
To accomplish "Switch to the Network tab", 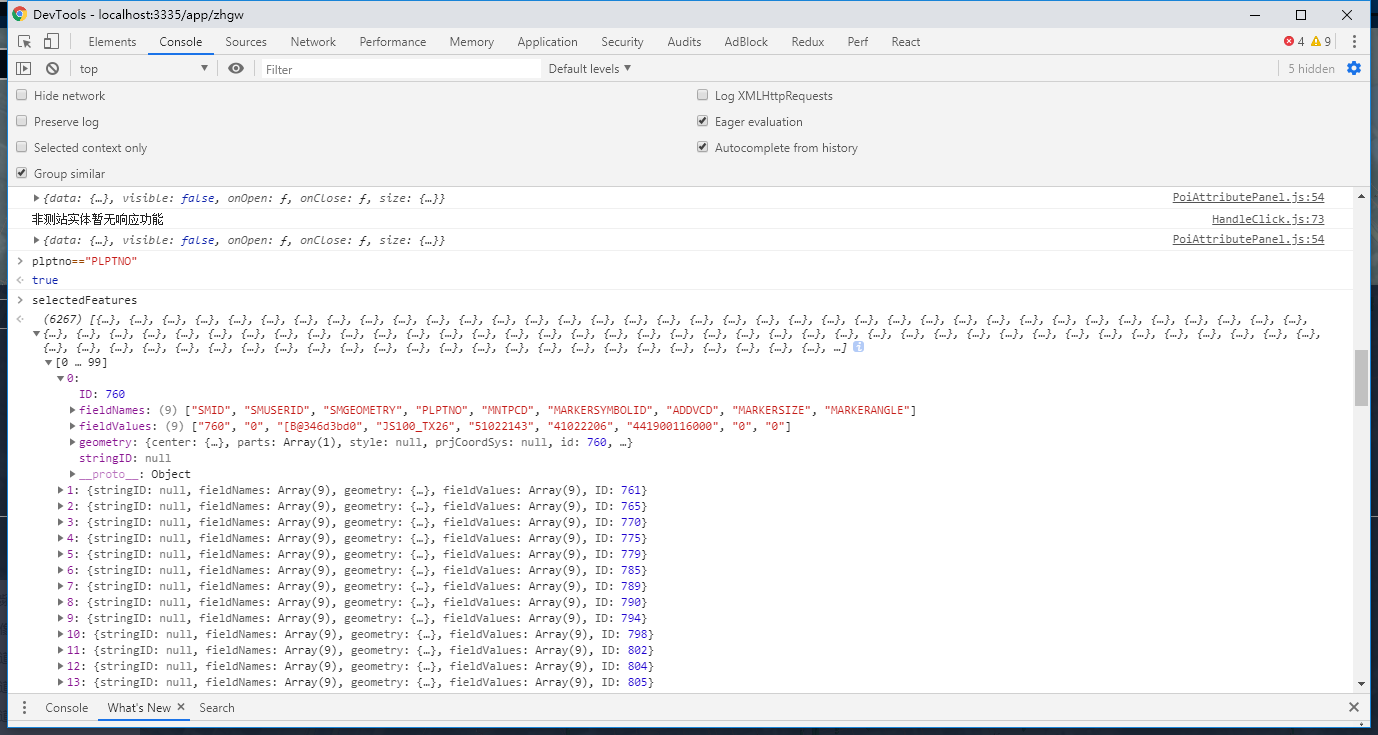I will pos(313,42).
